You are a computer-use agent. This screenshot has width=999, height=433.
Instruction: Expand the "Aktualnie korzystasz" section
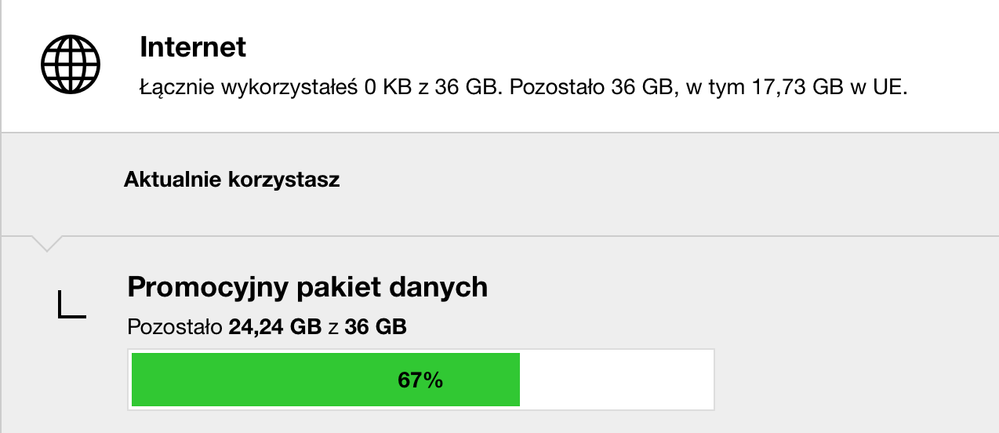pos(232,181)
